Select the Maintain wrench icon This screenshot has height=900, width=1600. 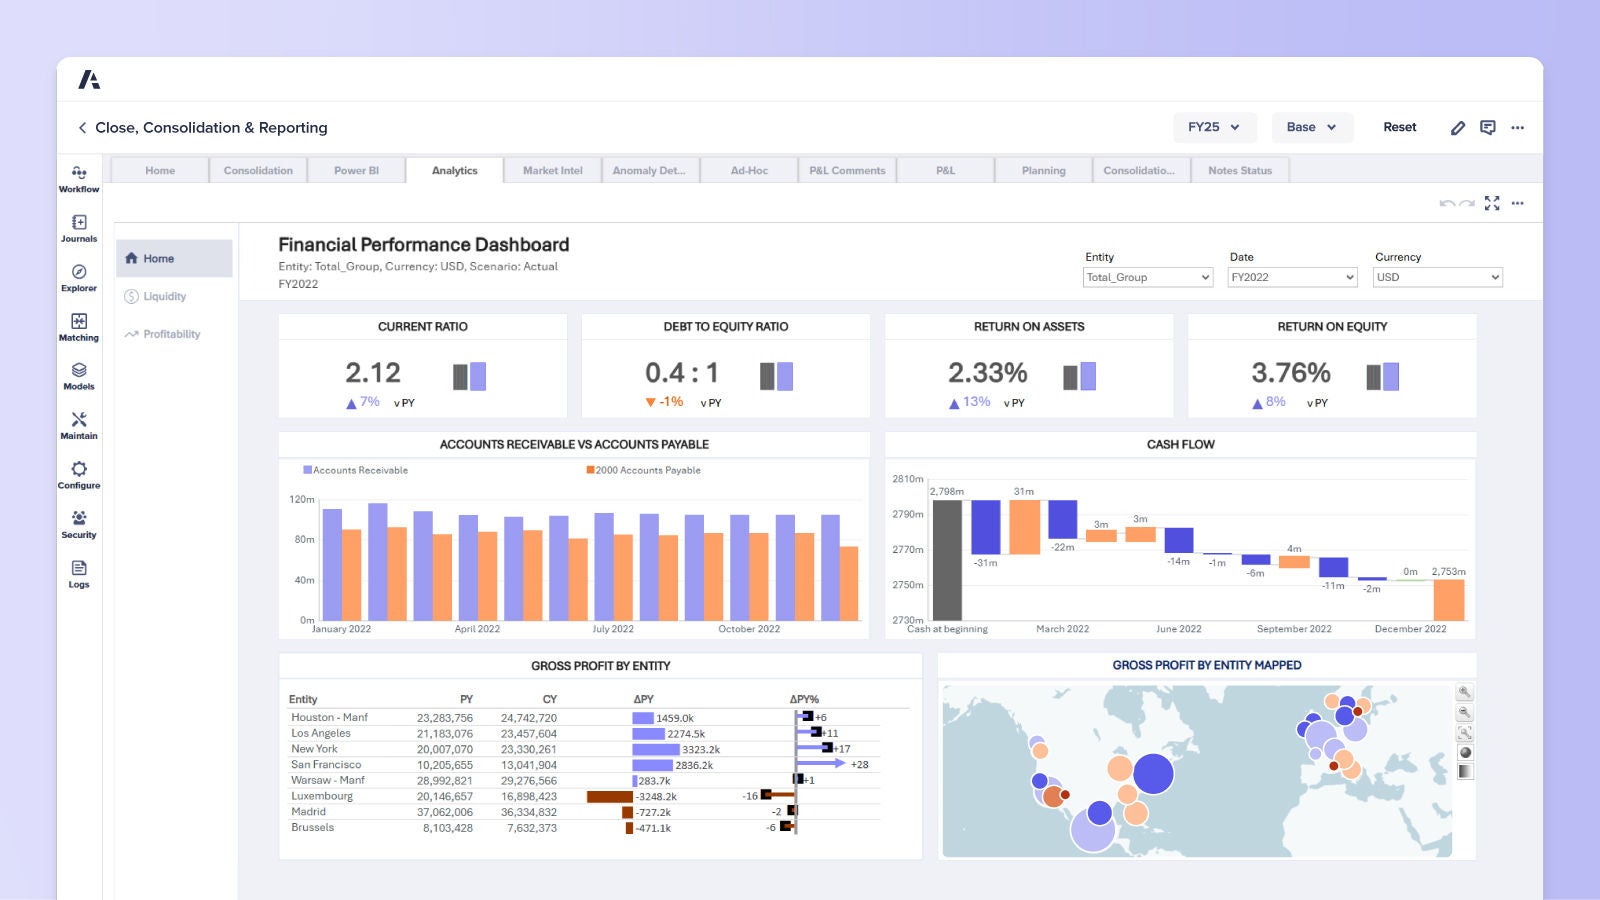79,424
